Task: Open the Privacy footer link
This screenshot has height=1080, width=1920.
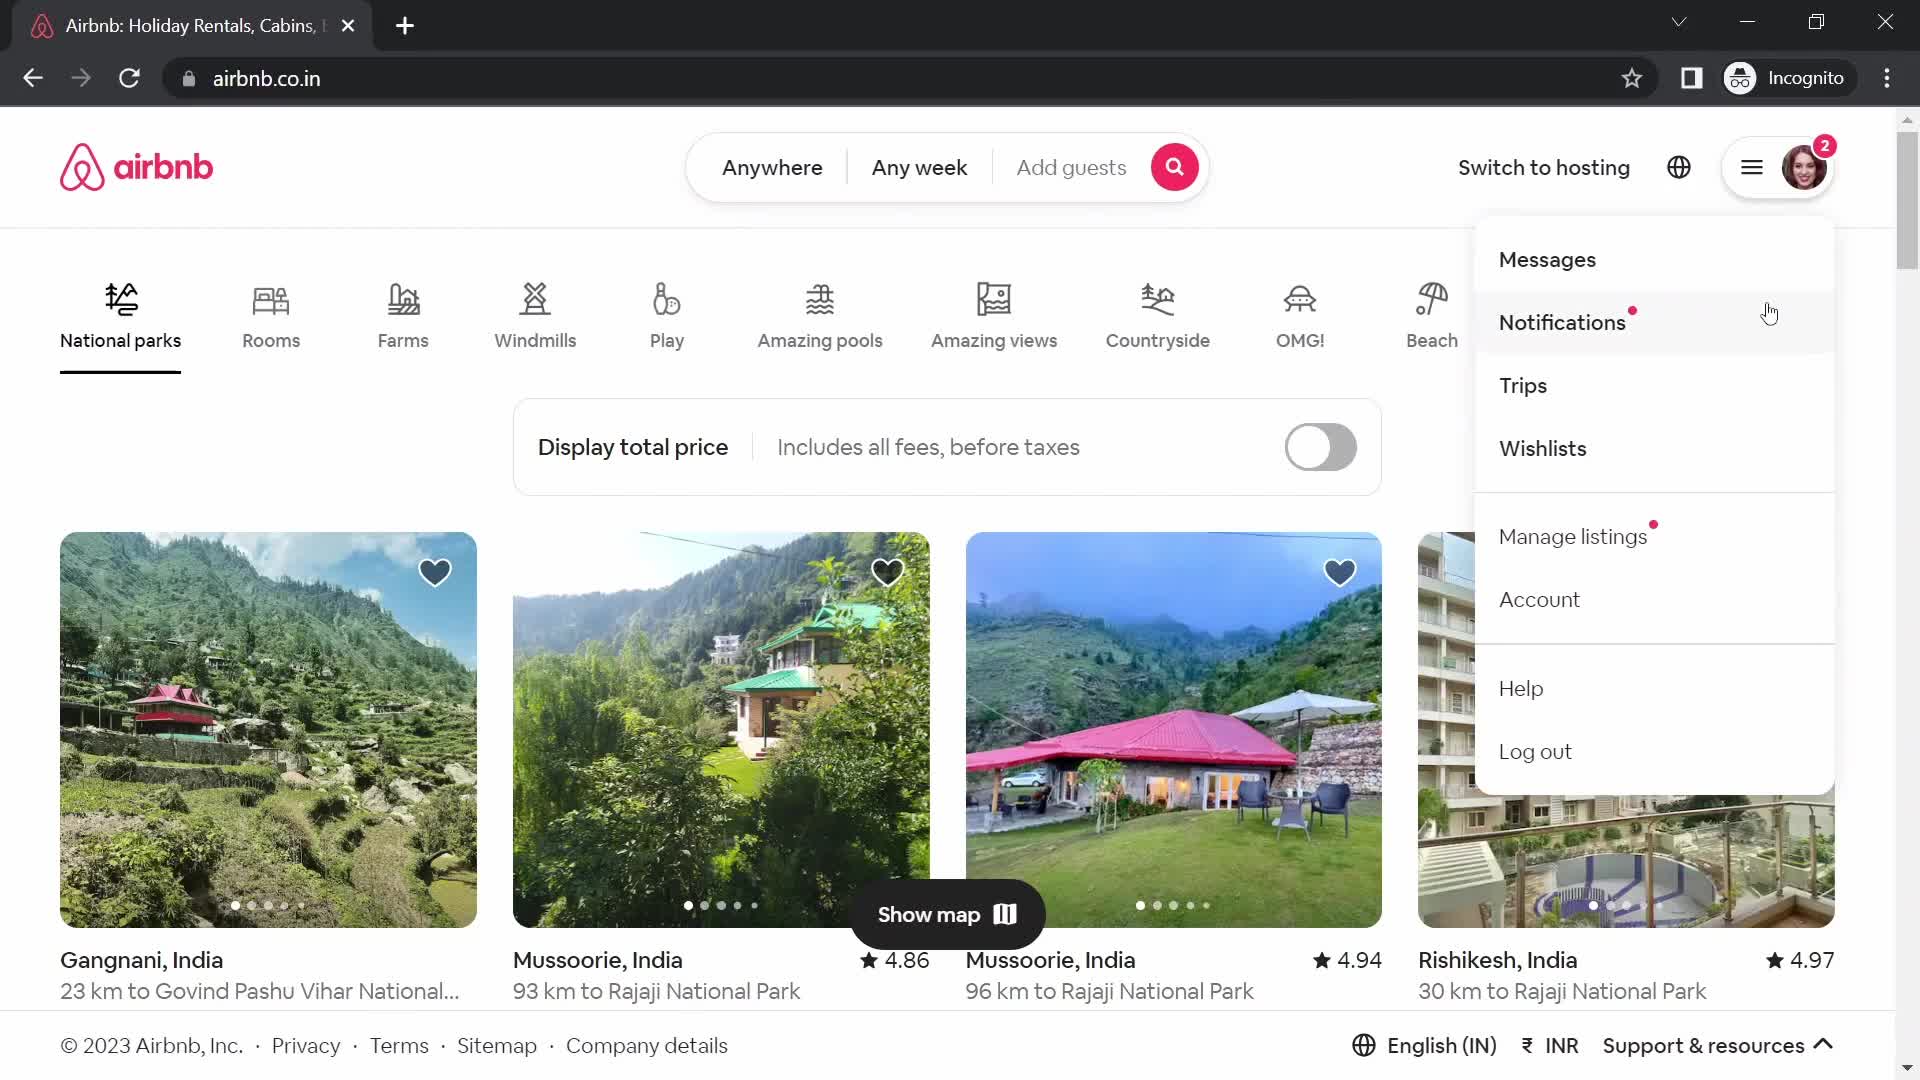Action: pos(305,1045)
